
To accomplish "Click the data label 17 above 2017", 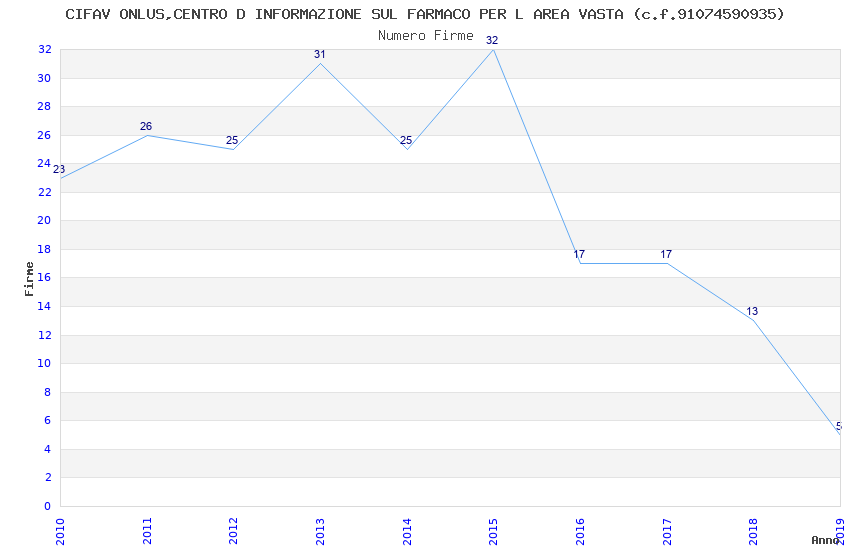I will pos(666,254).
